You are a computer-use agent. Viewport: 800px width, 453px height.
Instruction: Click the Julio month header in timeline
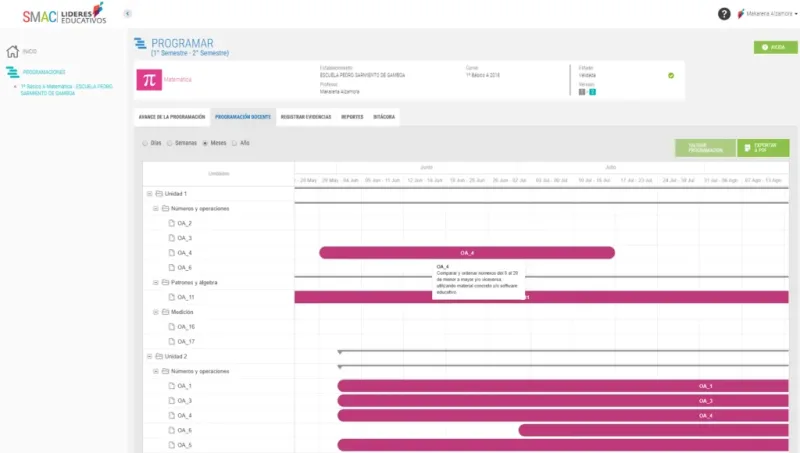[610, 167]
